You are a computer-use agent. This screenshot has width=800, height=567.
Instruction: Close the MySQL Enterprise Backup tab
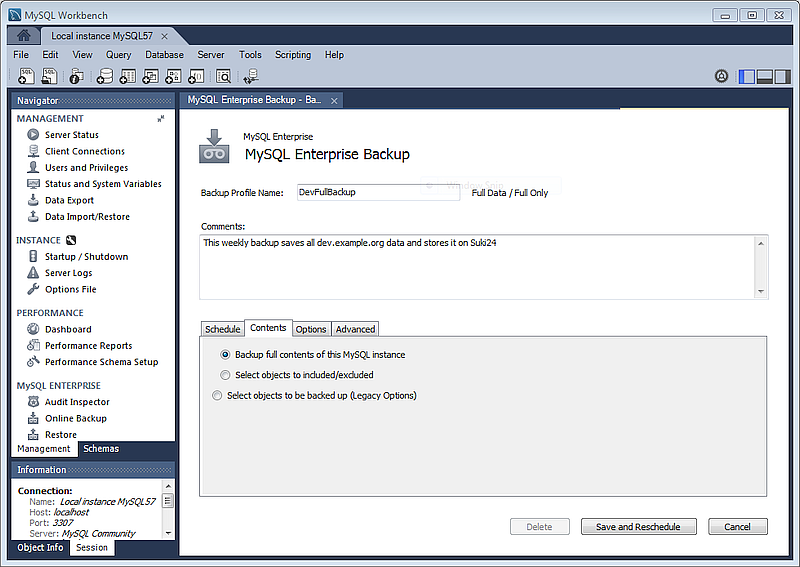click(334, 101)
